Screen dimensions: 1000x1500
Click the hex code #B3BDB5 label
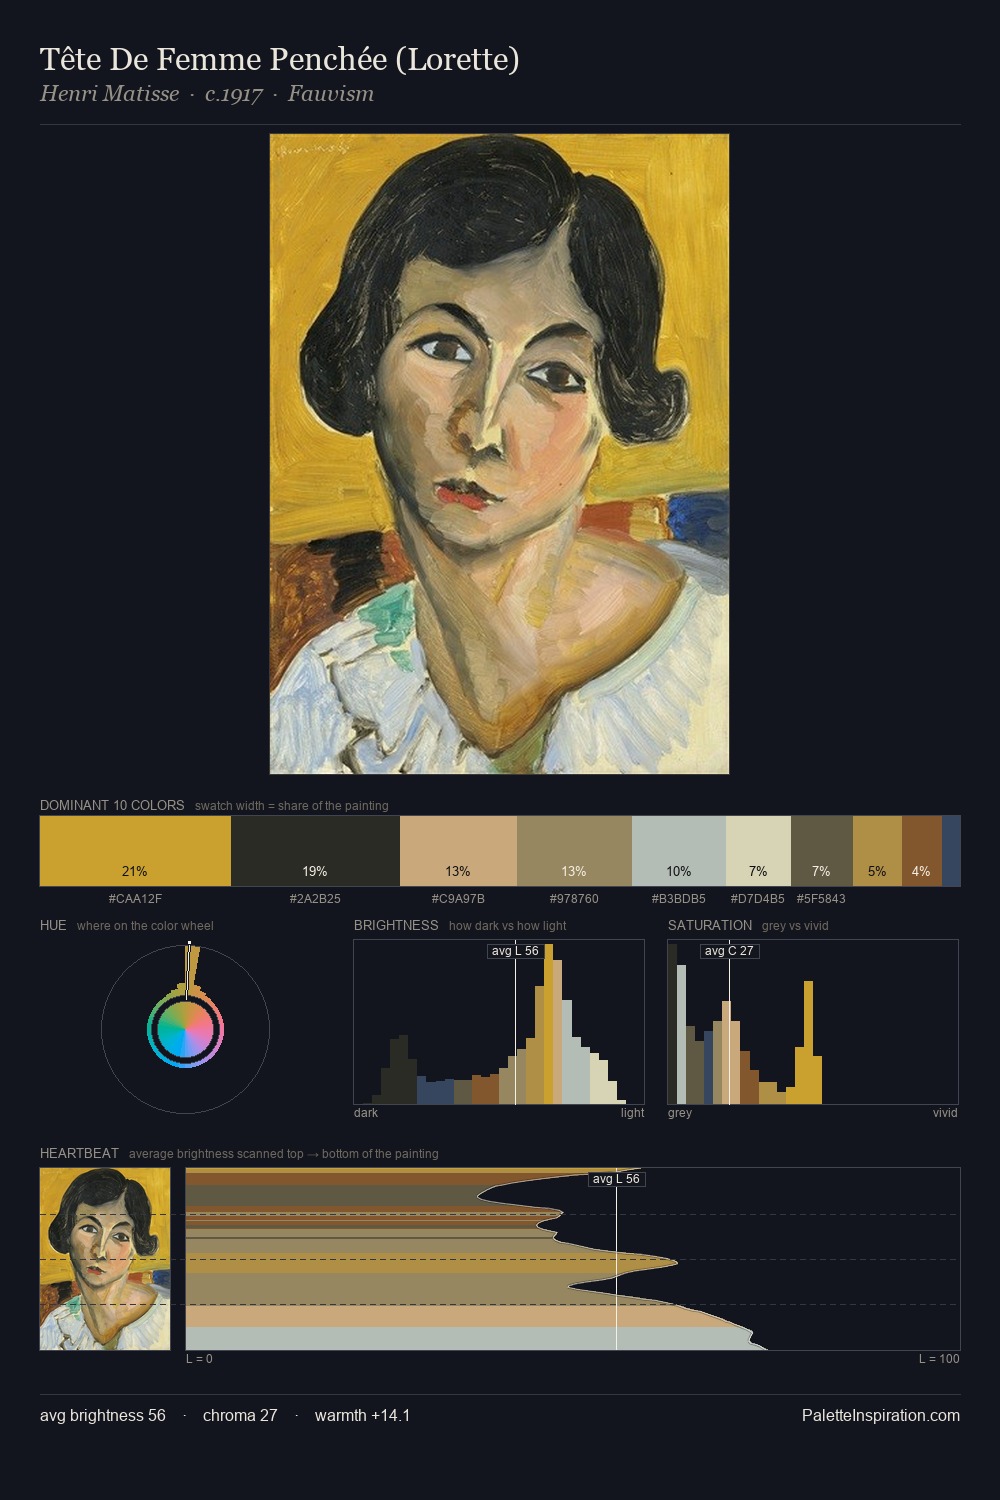679,899
